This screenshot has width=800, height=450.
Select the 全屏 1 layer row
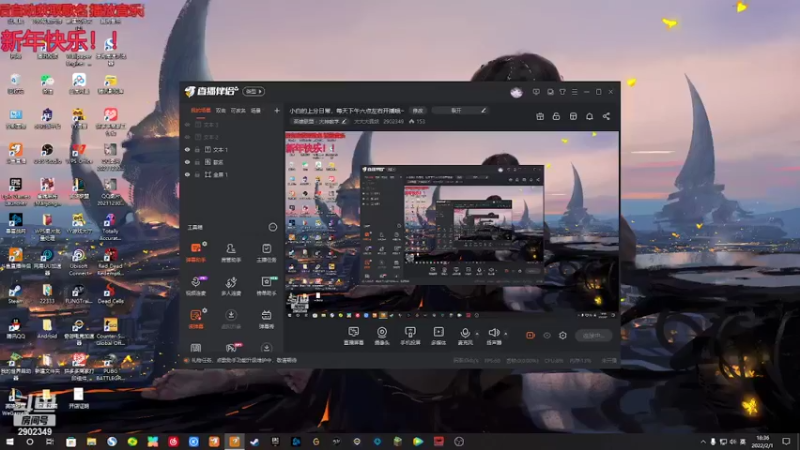(x=232, y=174)
